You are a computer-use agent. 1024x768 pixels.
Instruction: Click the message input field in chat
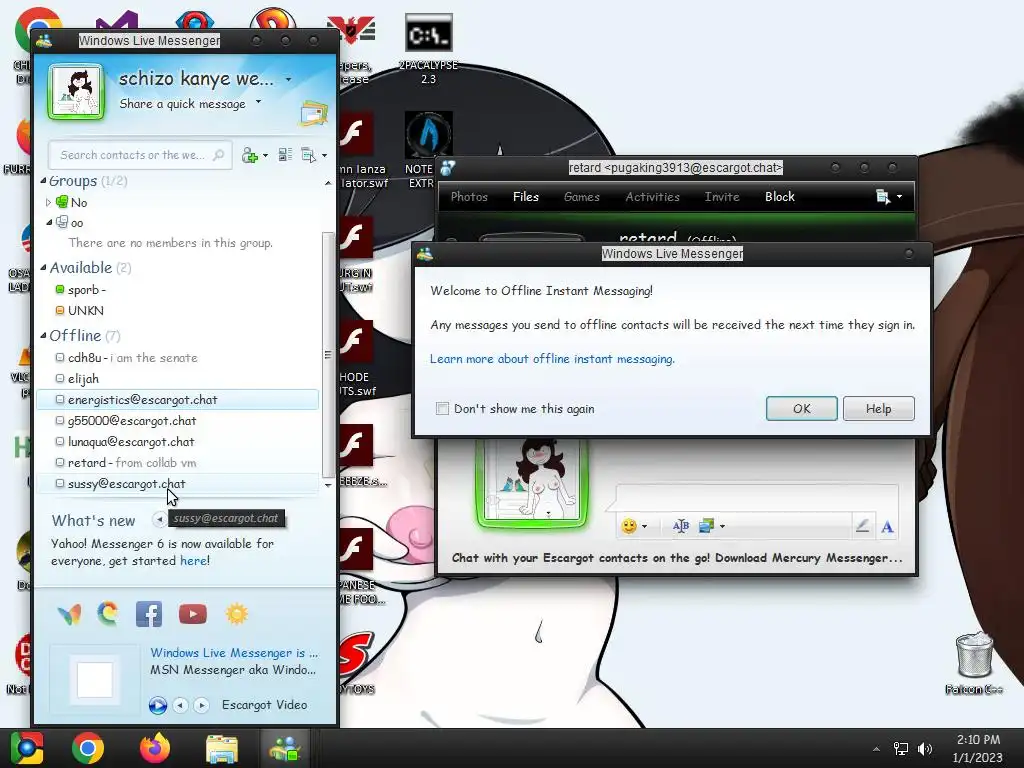(758, 498)
